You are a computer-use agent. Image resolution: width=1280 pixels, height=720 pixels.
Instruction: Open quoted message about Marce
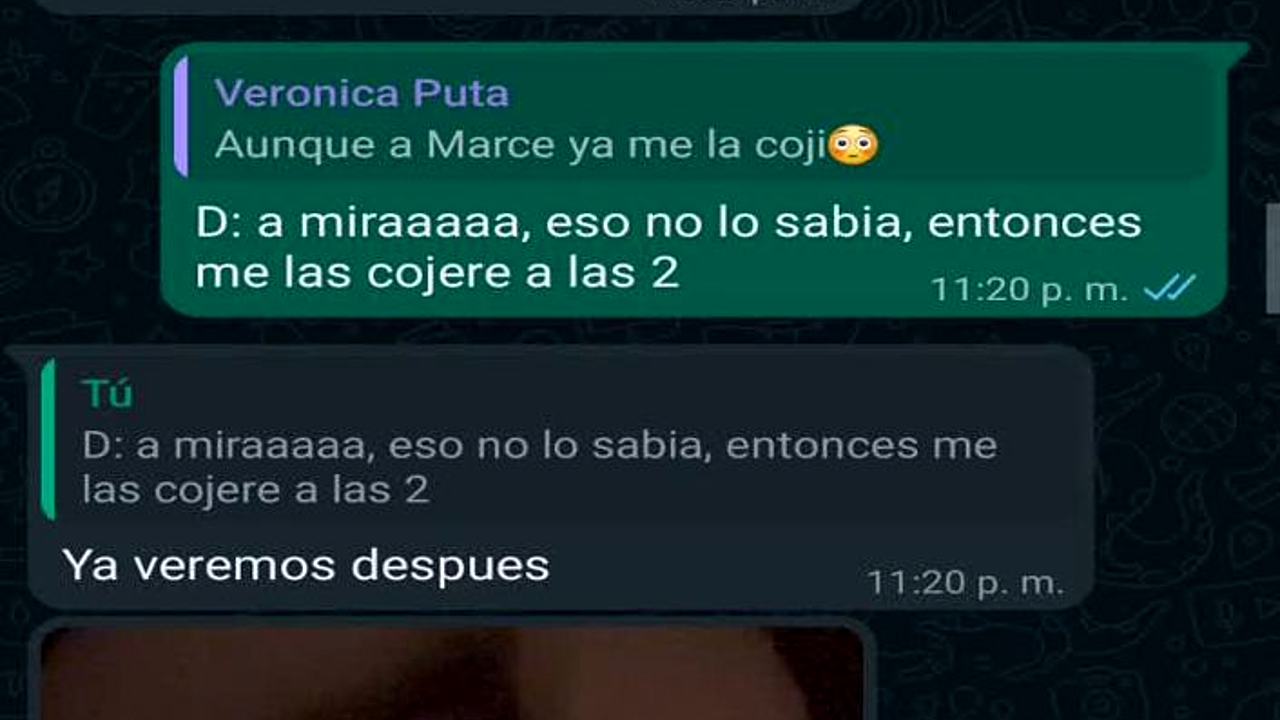tap(696, 117)
